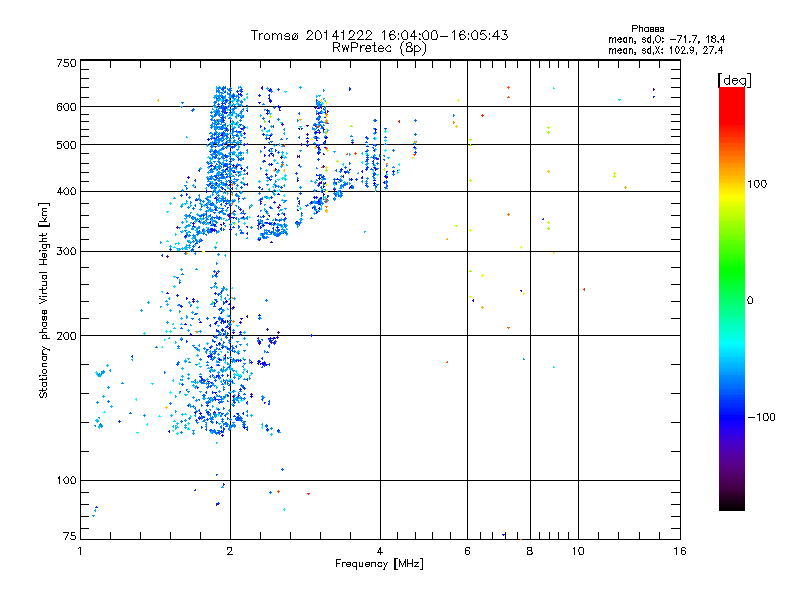Click the plot title 'Tromsø 20141222 16:04:00-16:05:43'

click(x=379, y=35)
